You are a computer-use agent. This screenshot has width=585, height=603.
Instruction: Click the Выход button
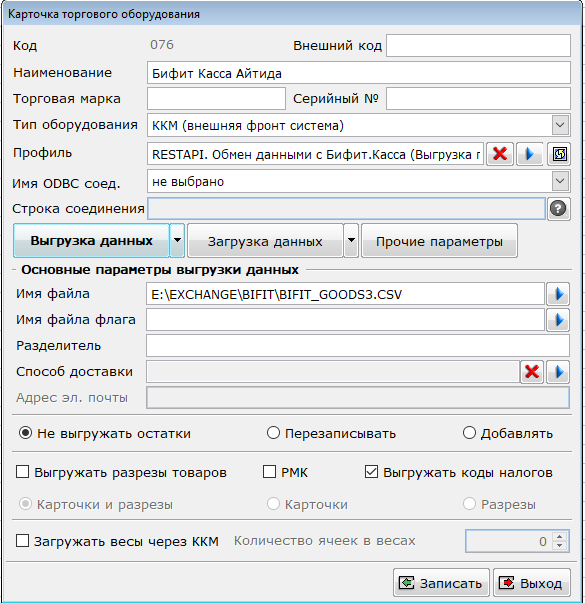[x=532, y=583]
